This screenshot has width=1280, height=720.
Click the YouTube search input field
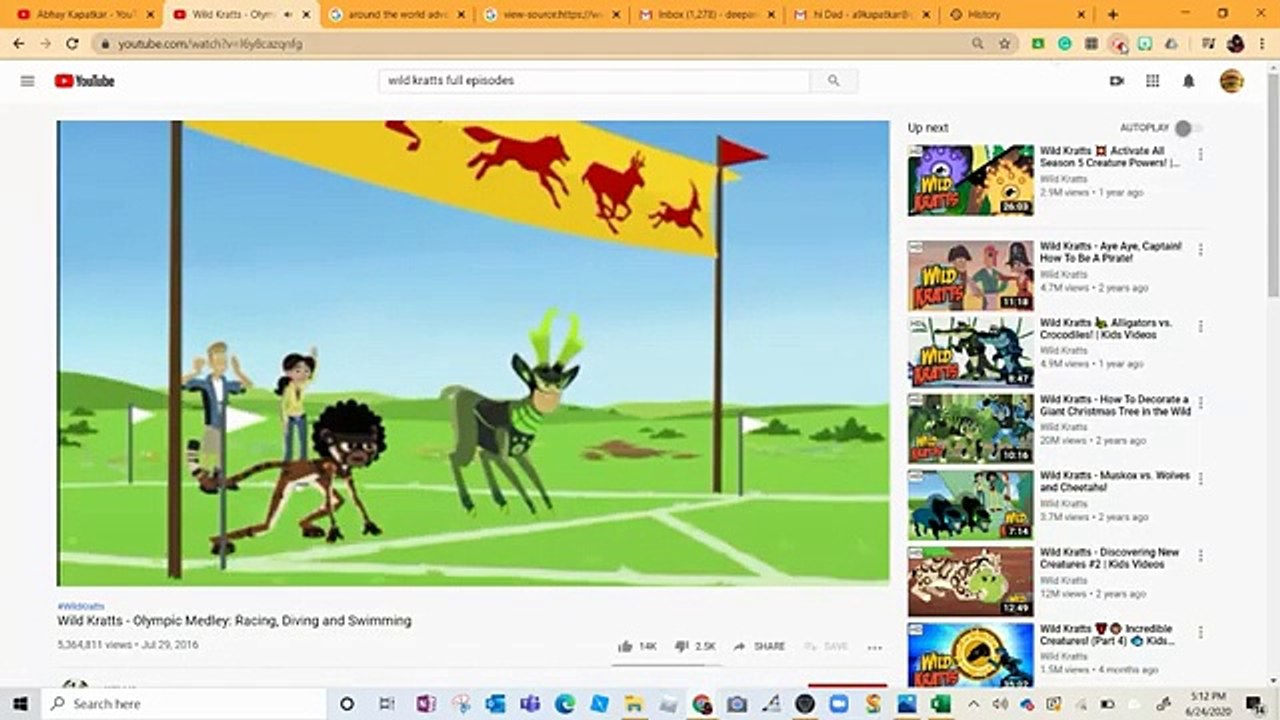coord(594,81)
